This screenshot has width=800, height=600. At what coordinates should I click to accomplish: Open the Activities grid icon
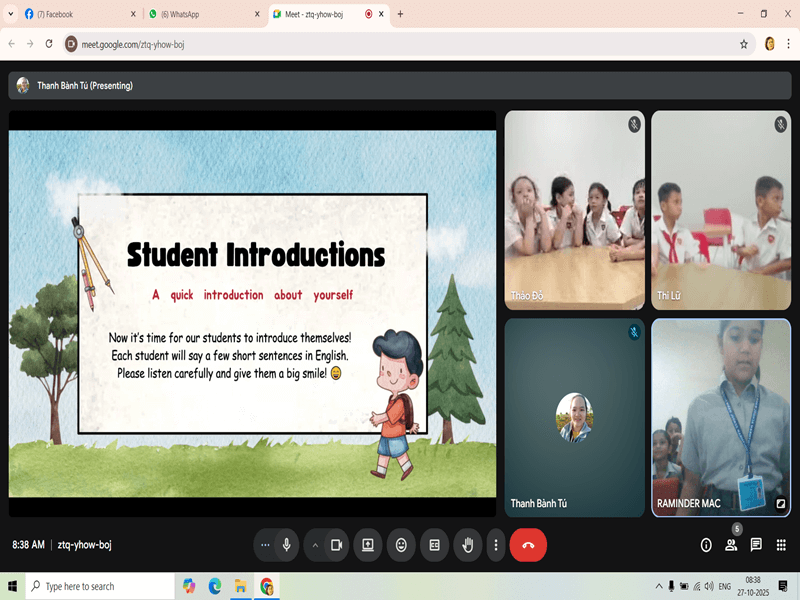click(781, 545)
